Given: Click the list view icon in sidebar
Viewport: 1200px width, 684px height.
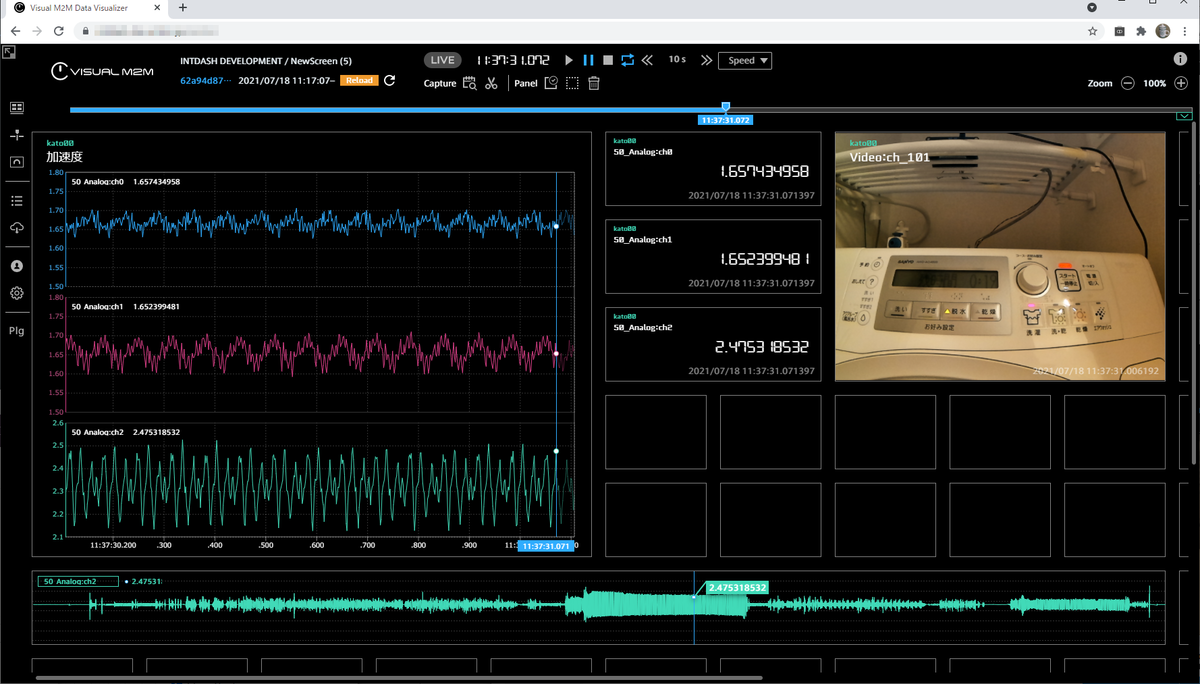Looking at the screenshot, I should 17,201.
